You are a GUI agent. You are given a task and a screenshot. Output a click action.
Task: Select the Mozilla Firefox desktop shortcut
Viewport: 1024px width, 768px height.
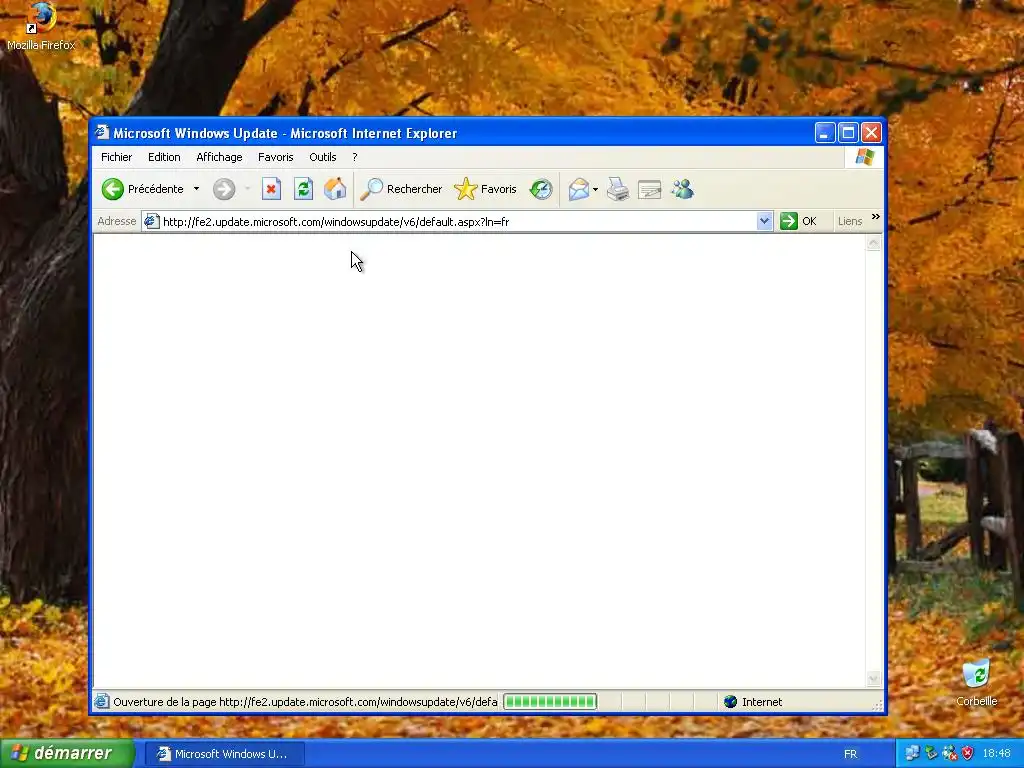click(x=40, y=27)
